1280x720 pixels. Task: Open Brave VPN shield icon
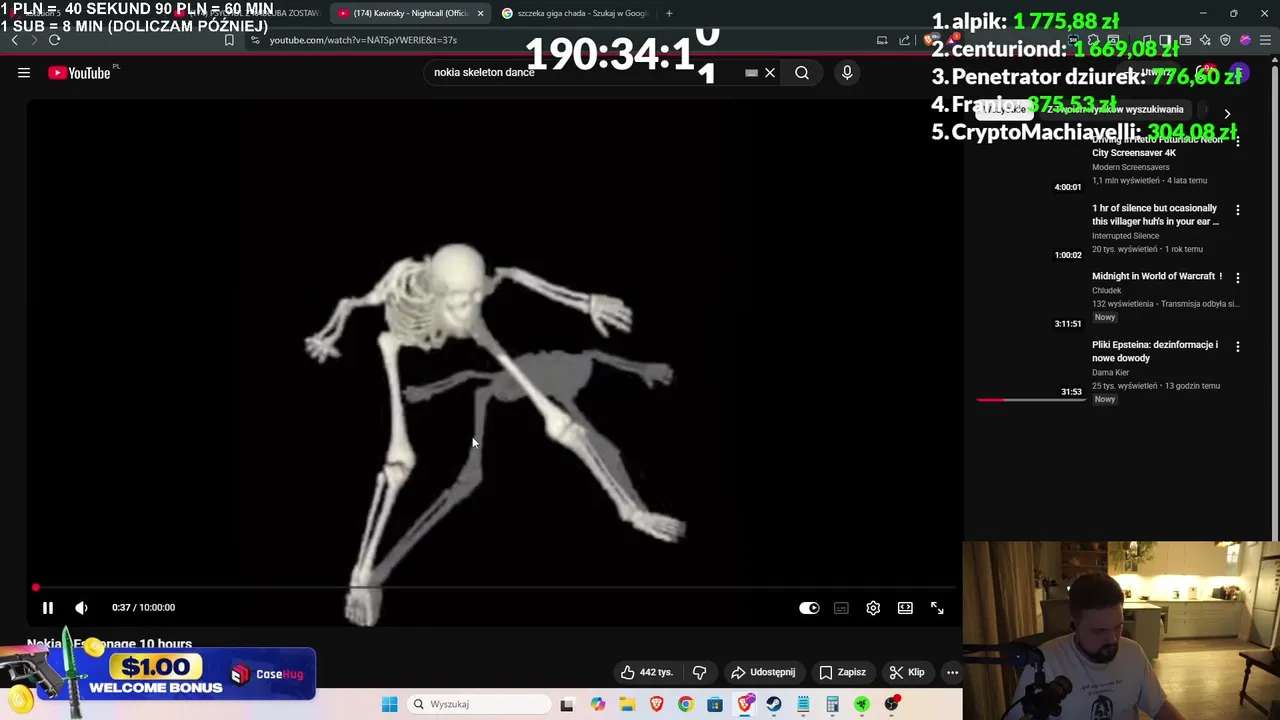(1225, 40)
